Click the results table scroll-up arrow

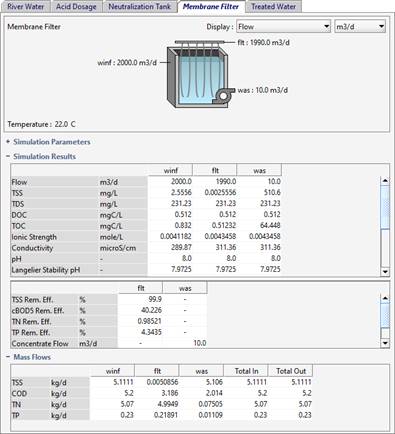tap(385, 180)
